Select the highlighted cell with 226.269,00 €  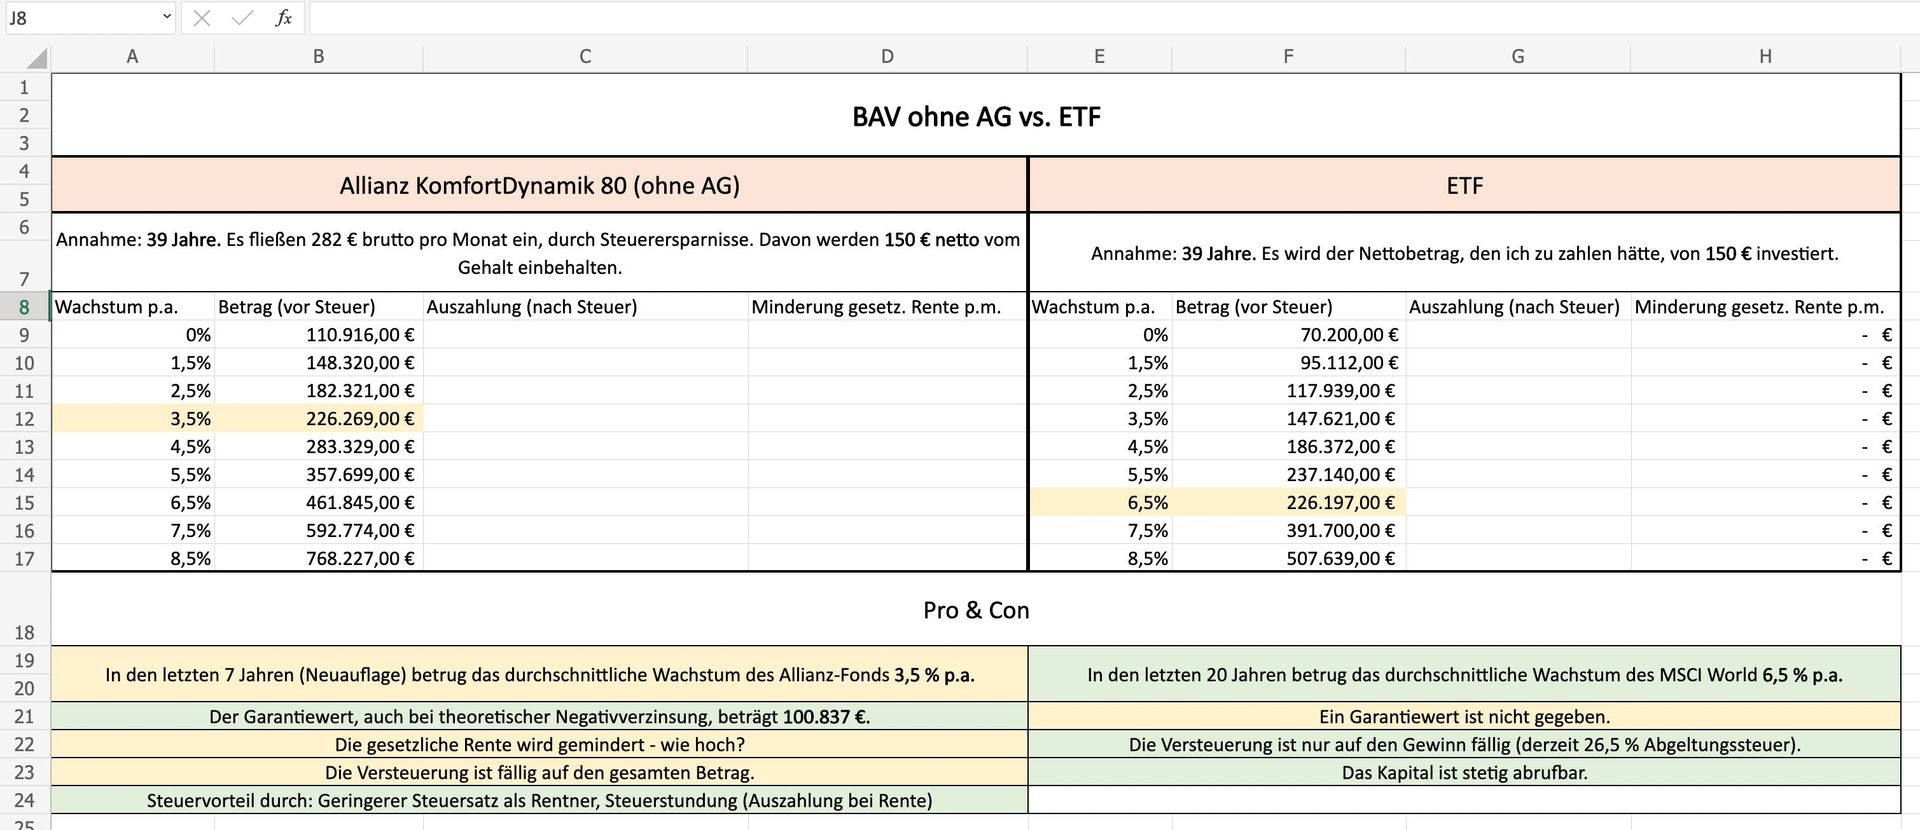[x=319, y=419]
